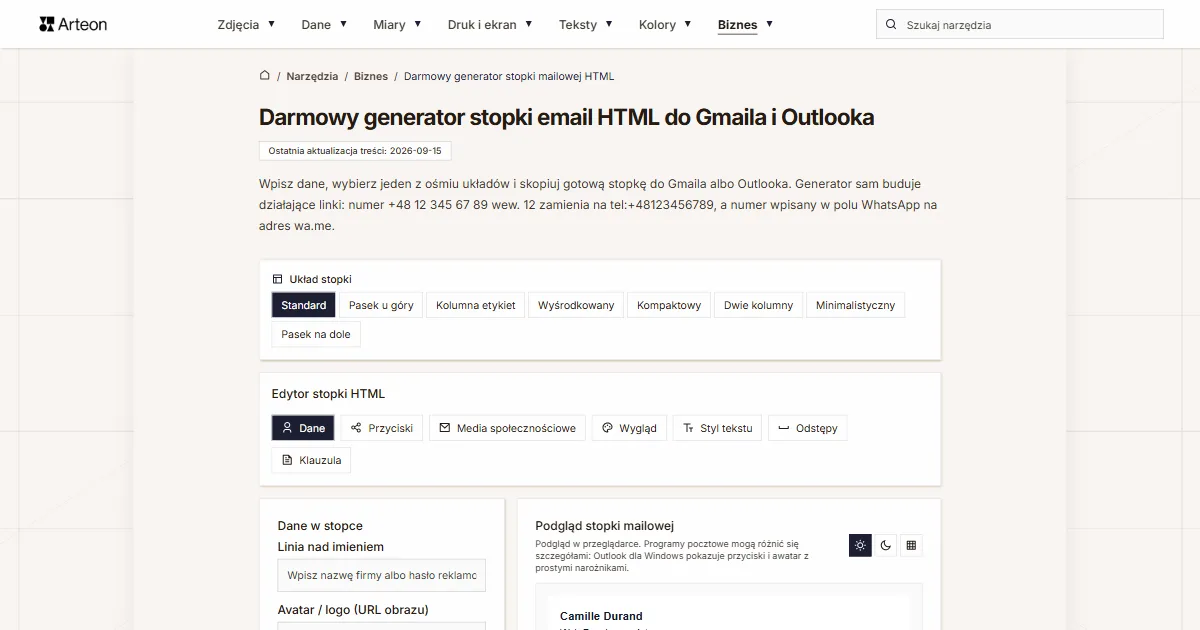Open the Druk i ekran dropdown menu
The width and height of the screenshot is (1200, 630).
pos(490,24)
